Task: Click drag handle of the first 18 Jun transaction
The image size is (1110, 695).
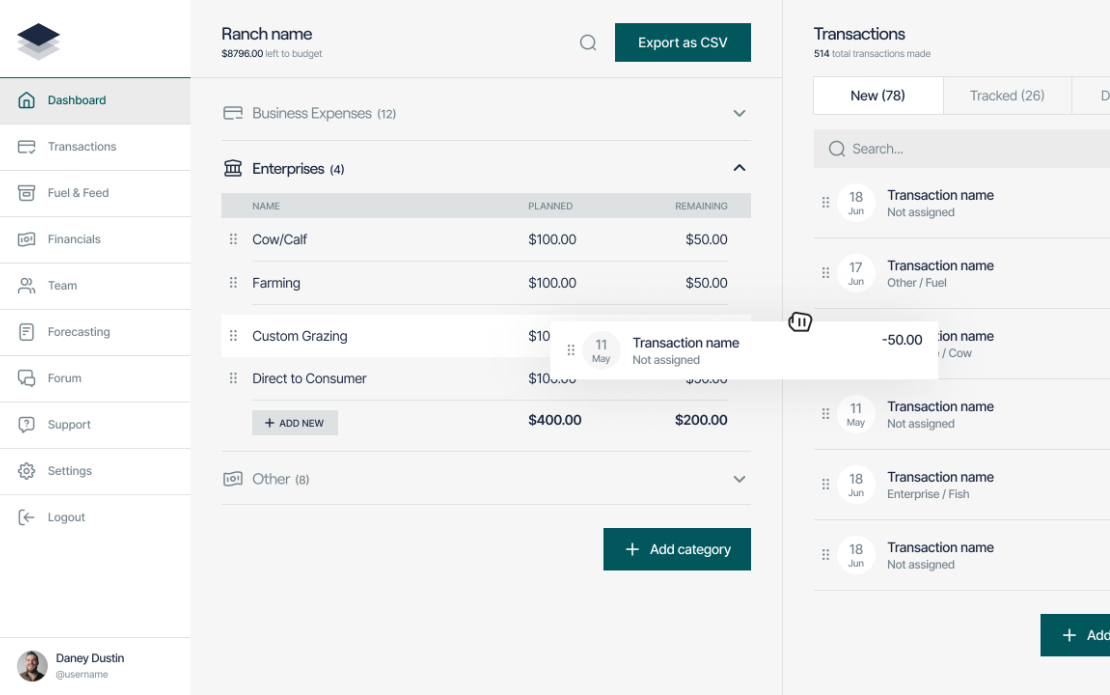Action: (825, 202)
